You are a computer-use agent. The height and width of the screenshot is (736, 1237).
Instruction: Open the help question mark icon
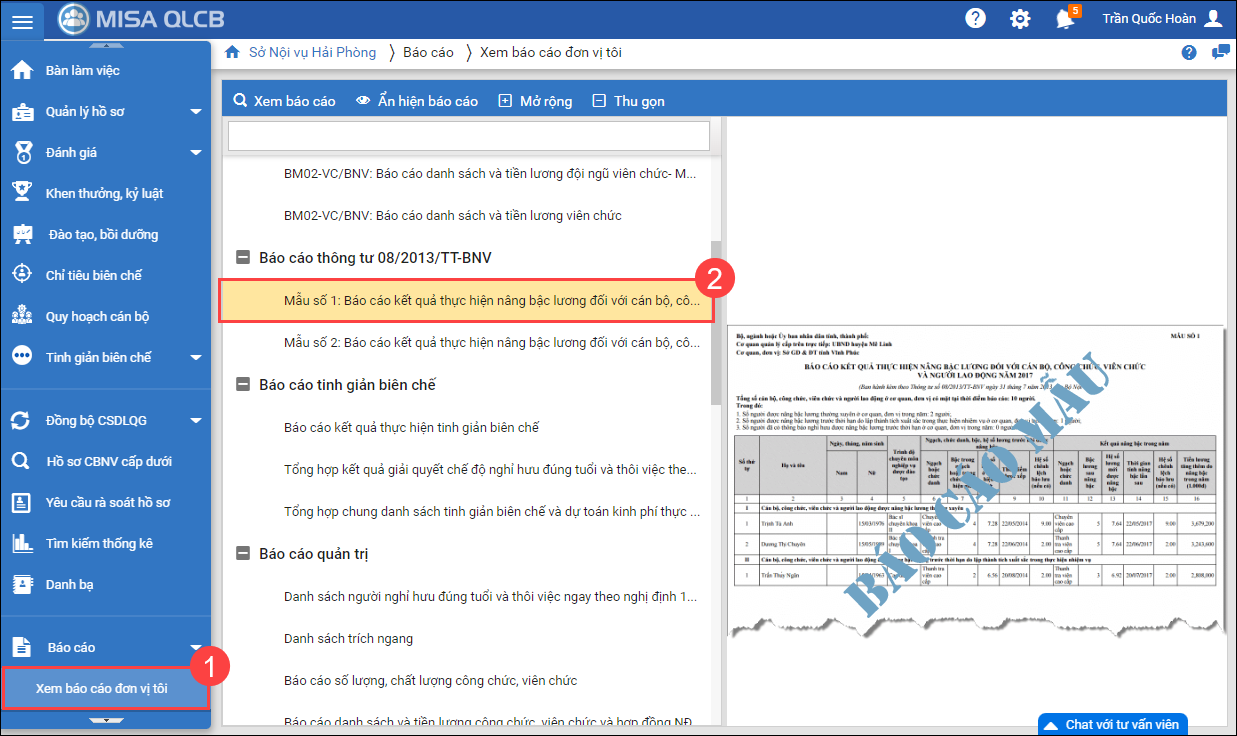point(975,19)
